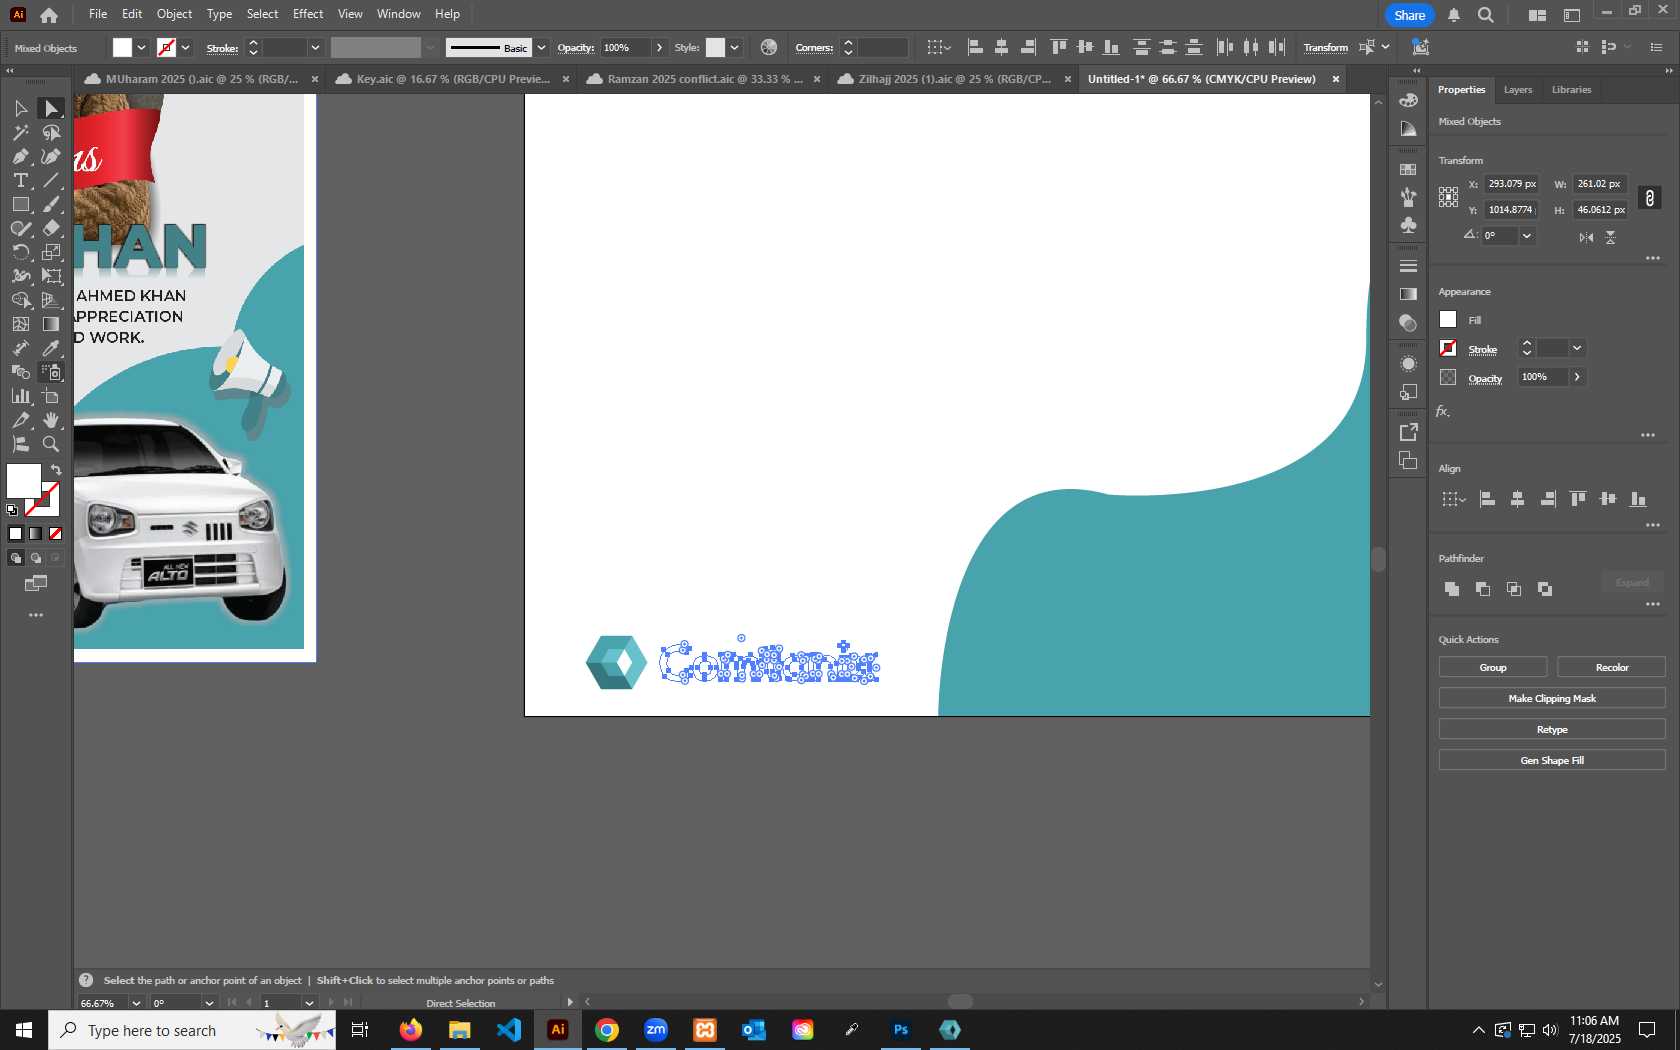This screenshot has width=1680, height=1050.
Task: Reset to default fill and stroke
Action: tap(12, 510)
